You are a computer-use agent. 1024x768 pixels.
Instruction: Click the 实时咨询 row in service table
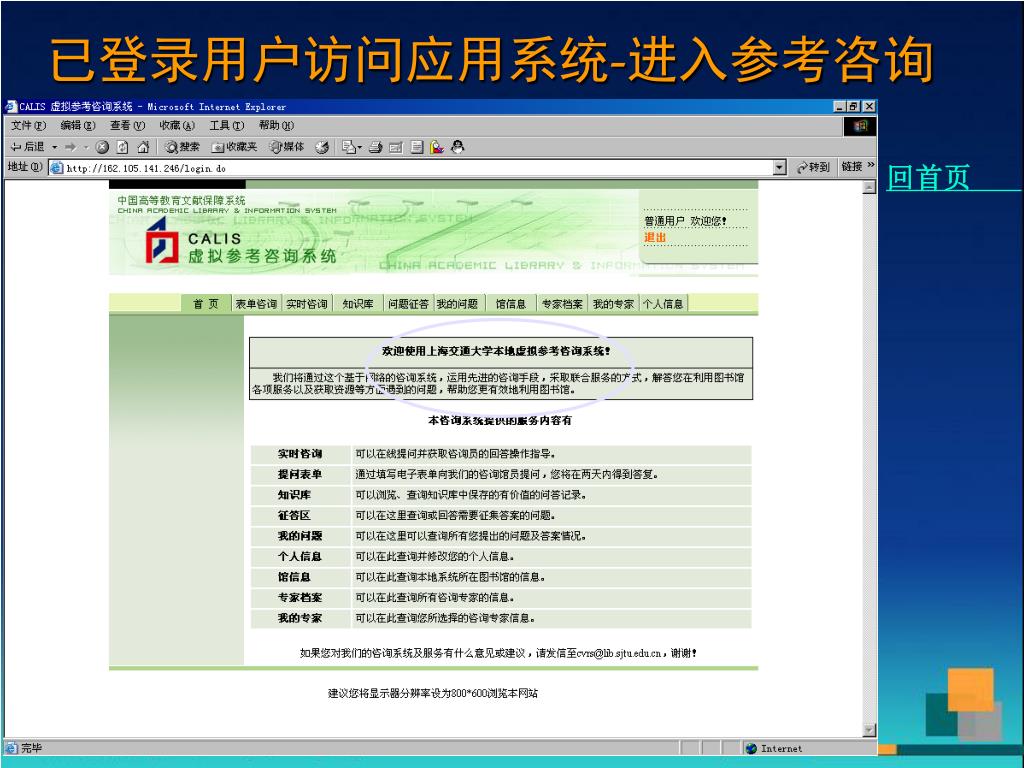pos(501,454)
